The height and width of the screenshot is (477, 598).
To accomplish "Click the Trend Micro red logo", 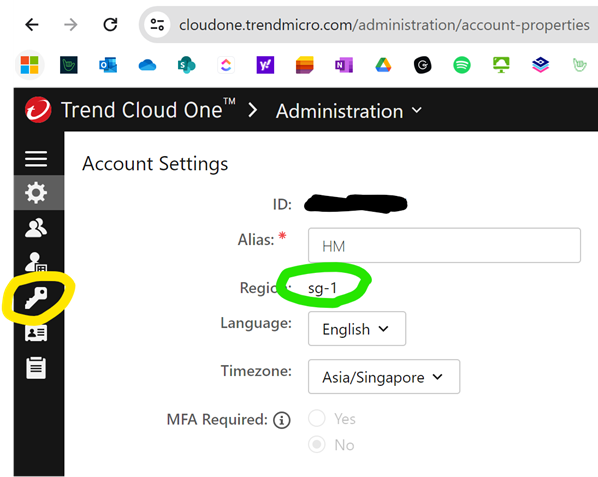I will coord(38,110).
